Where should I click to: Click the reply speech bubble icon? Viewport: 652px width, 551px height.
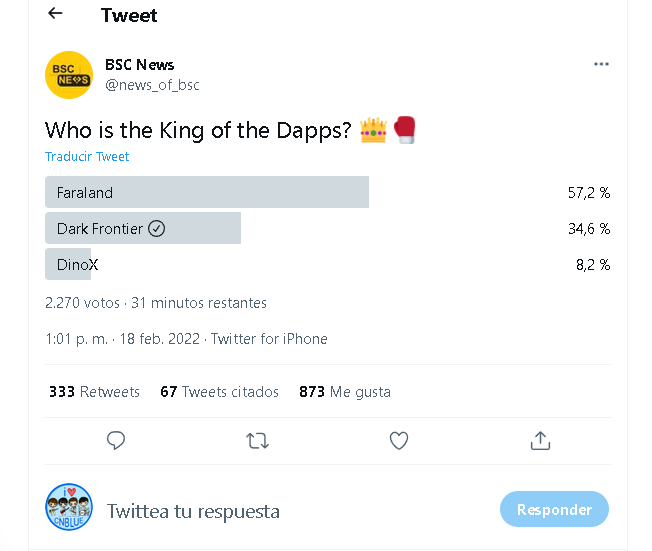(116, 440)
